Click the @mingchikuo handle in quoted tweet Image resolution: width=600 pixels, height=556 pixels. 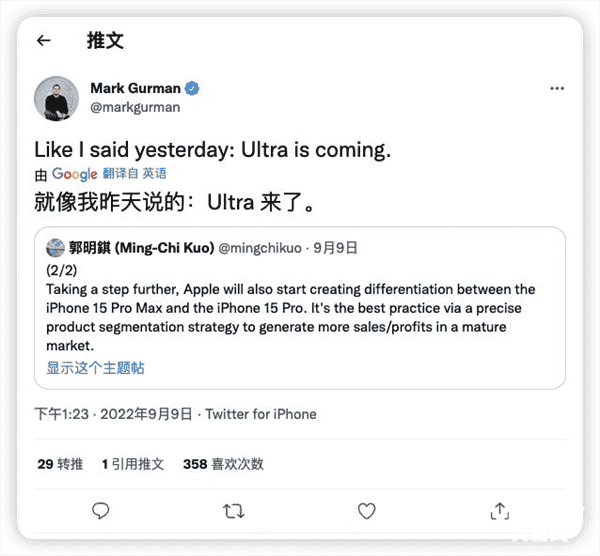point(254,247)
